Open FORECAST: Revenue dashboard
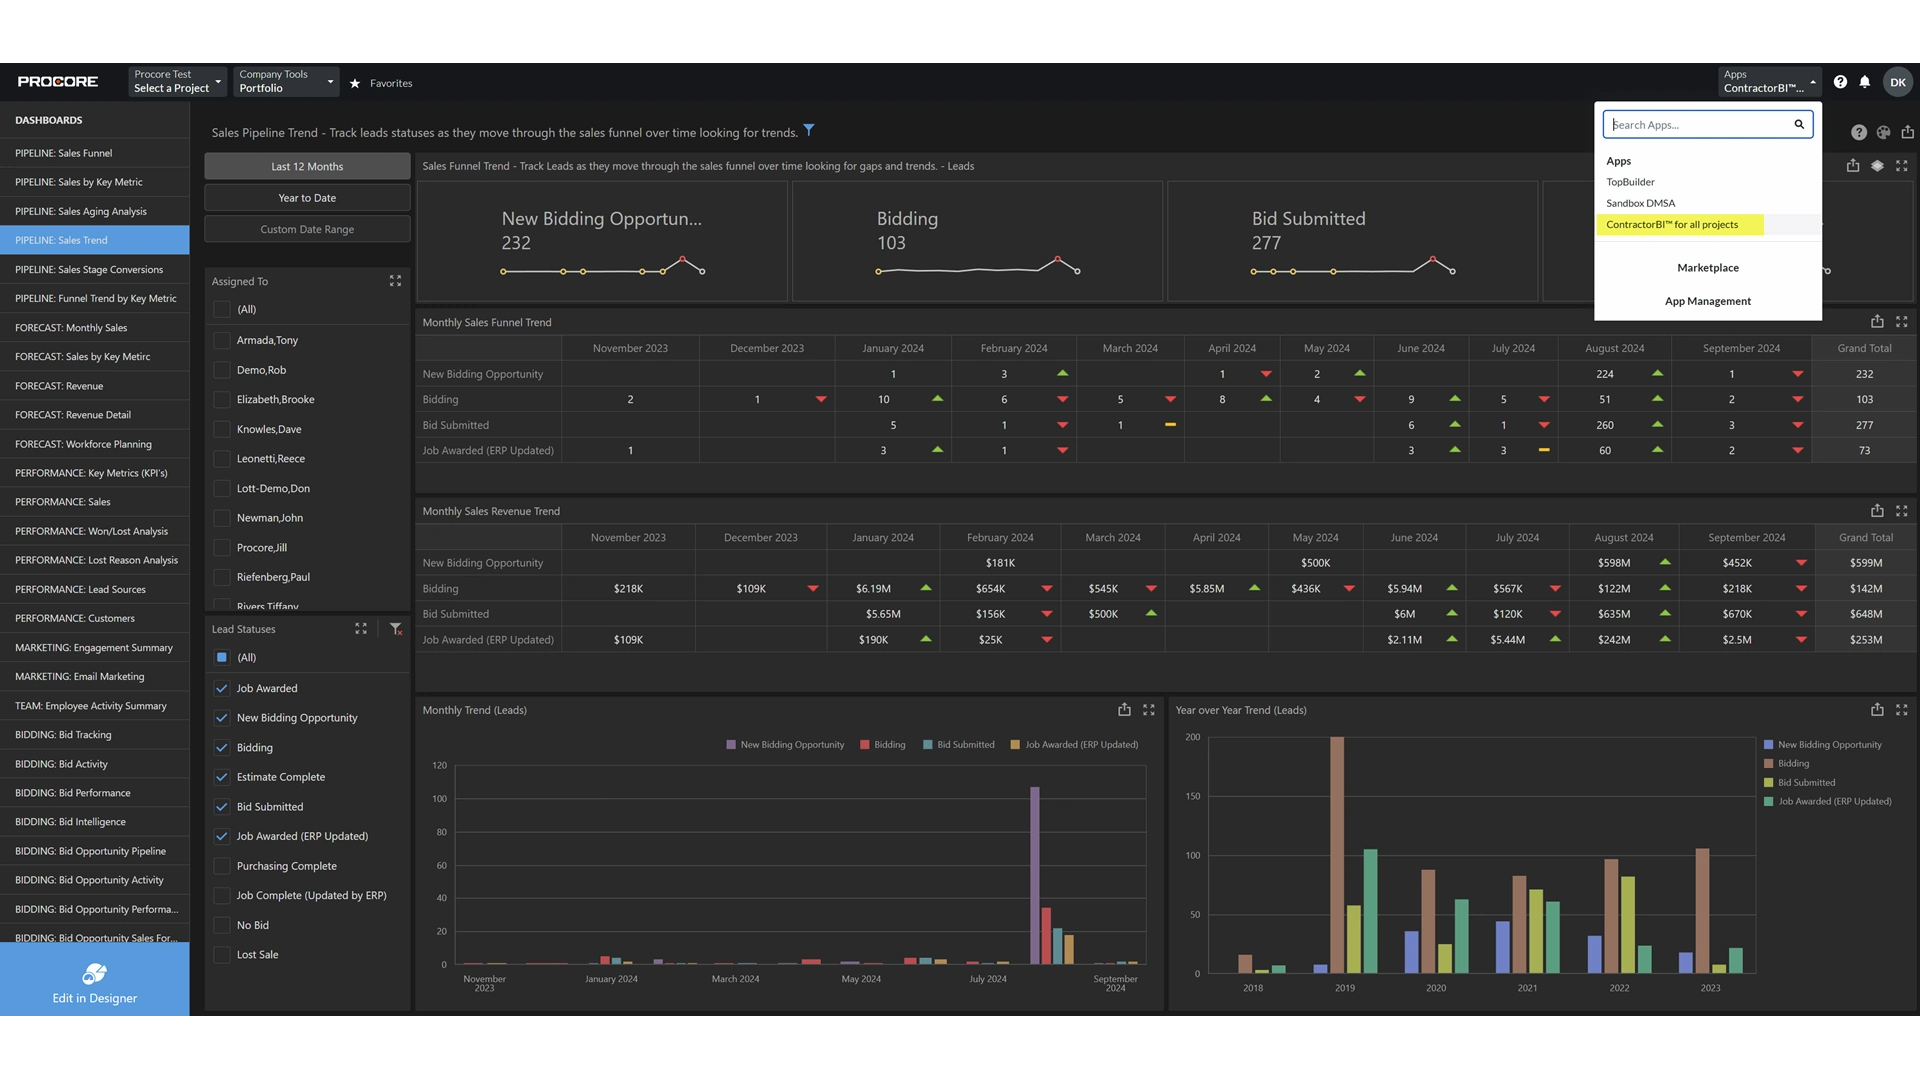The image size is (1920, 1080). [x=59, y=386]
